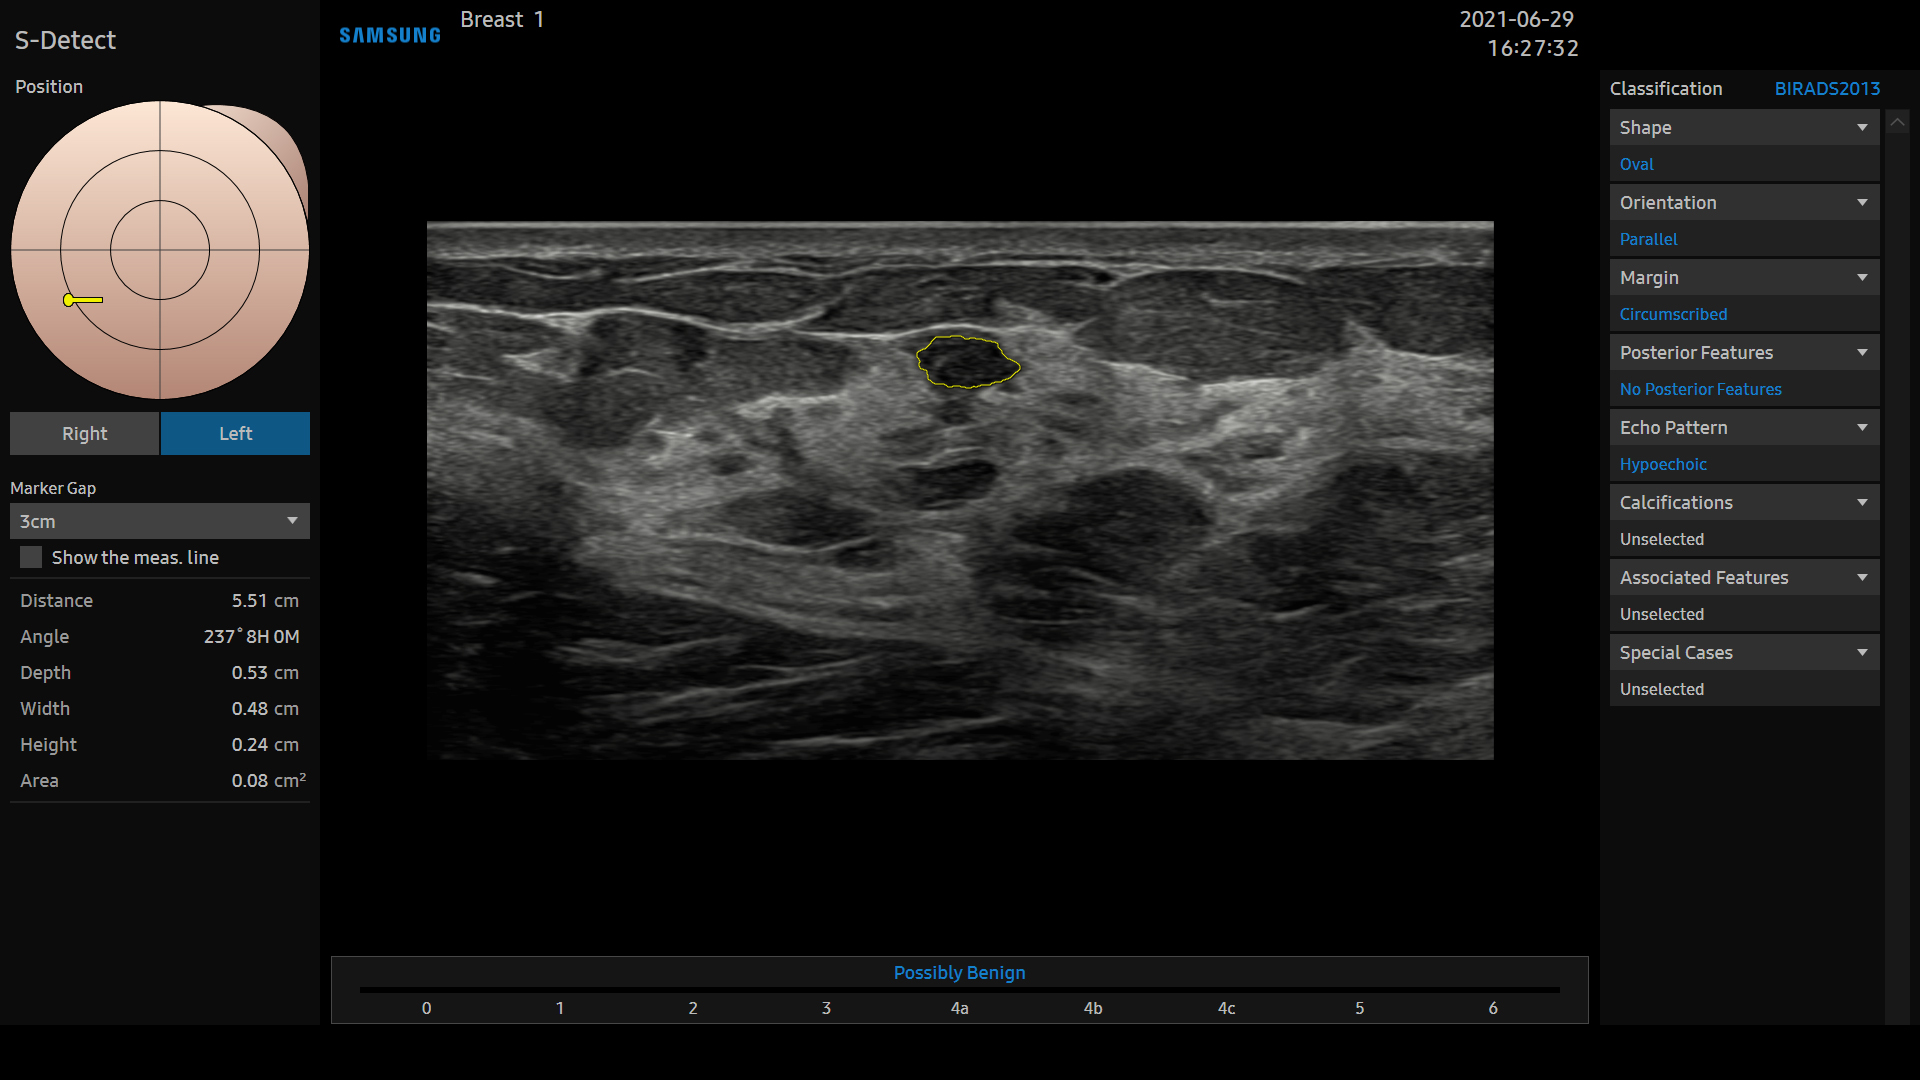Click the yellow lesion contour on ultrasound
Image resolution: width=1920 pixels, height=1080 pixels.
[968, 362]
